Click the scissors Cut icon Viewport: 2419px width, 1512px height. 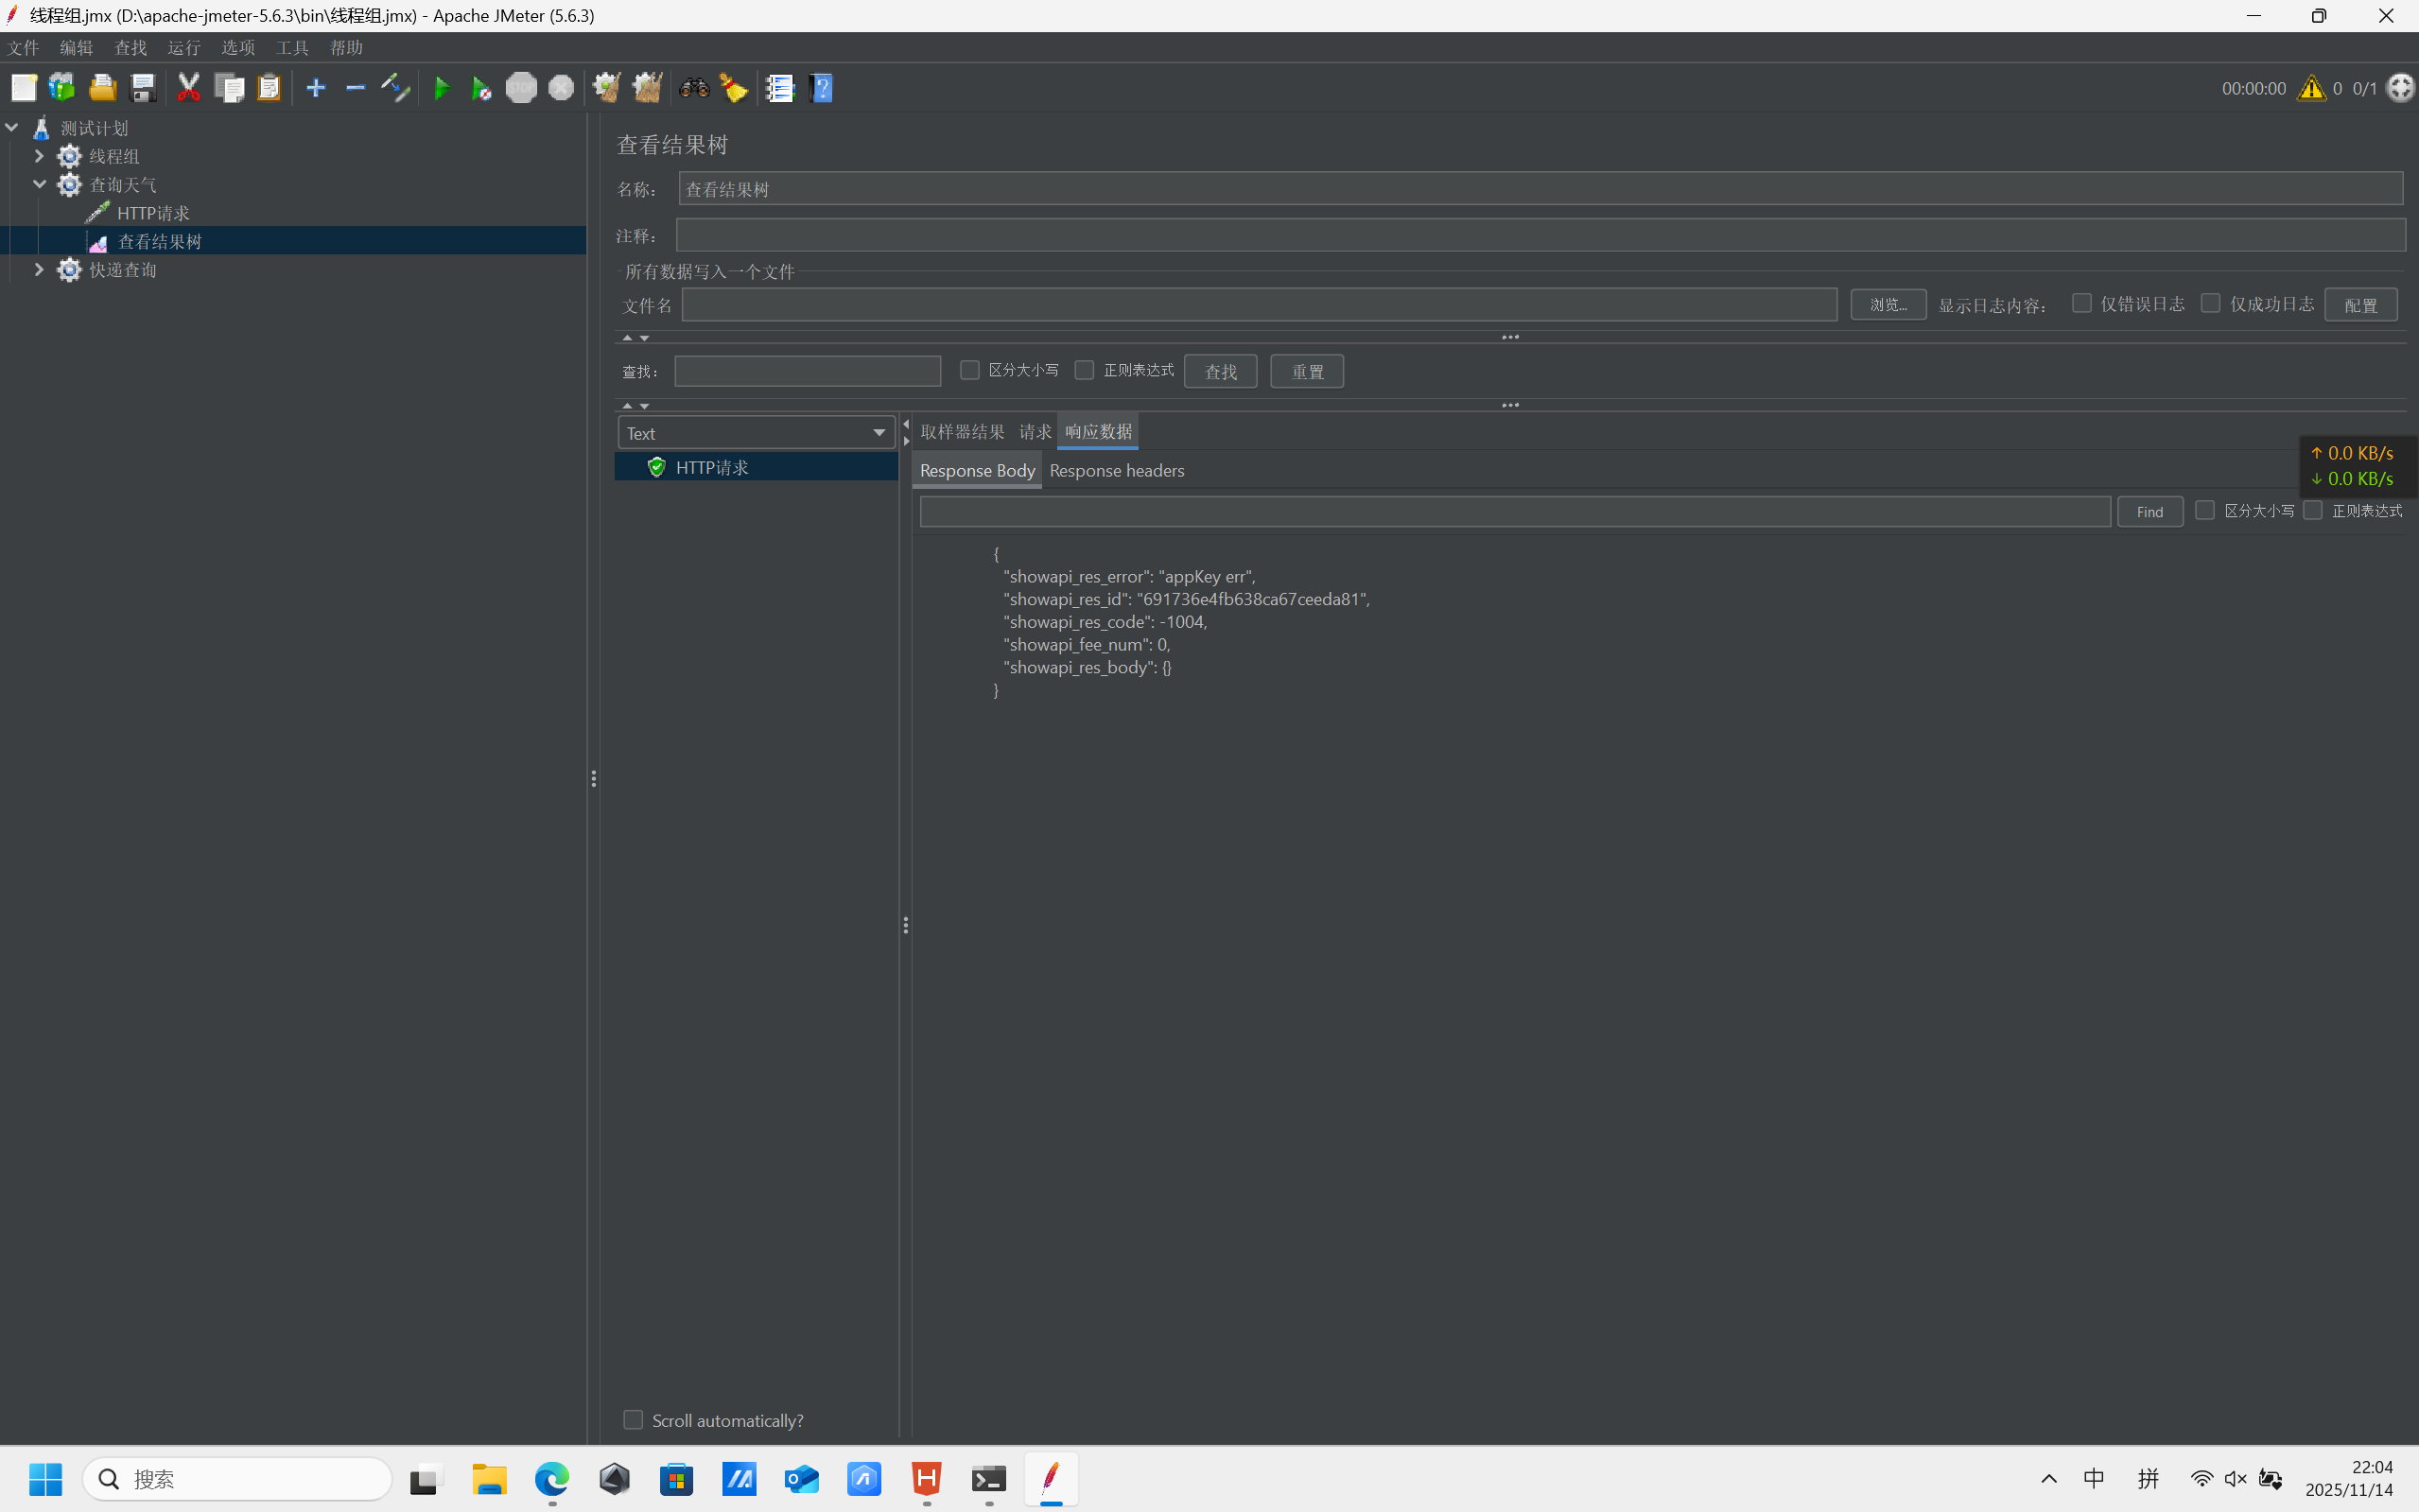188,88
